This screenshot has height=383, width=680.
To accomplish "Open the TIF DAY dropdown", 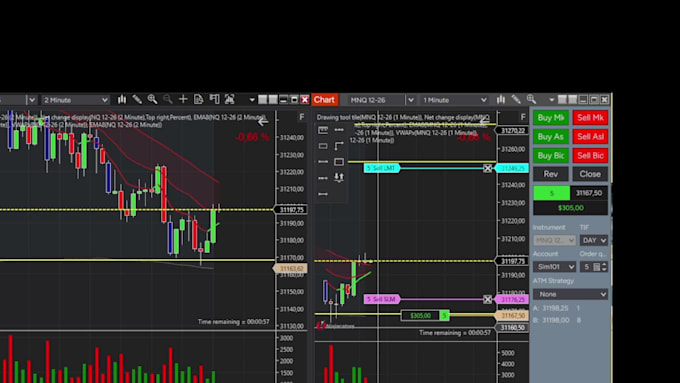I will [594, 240].
